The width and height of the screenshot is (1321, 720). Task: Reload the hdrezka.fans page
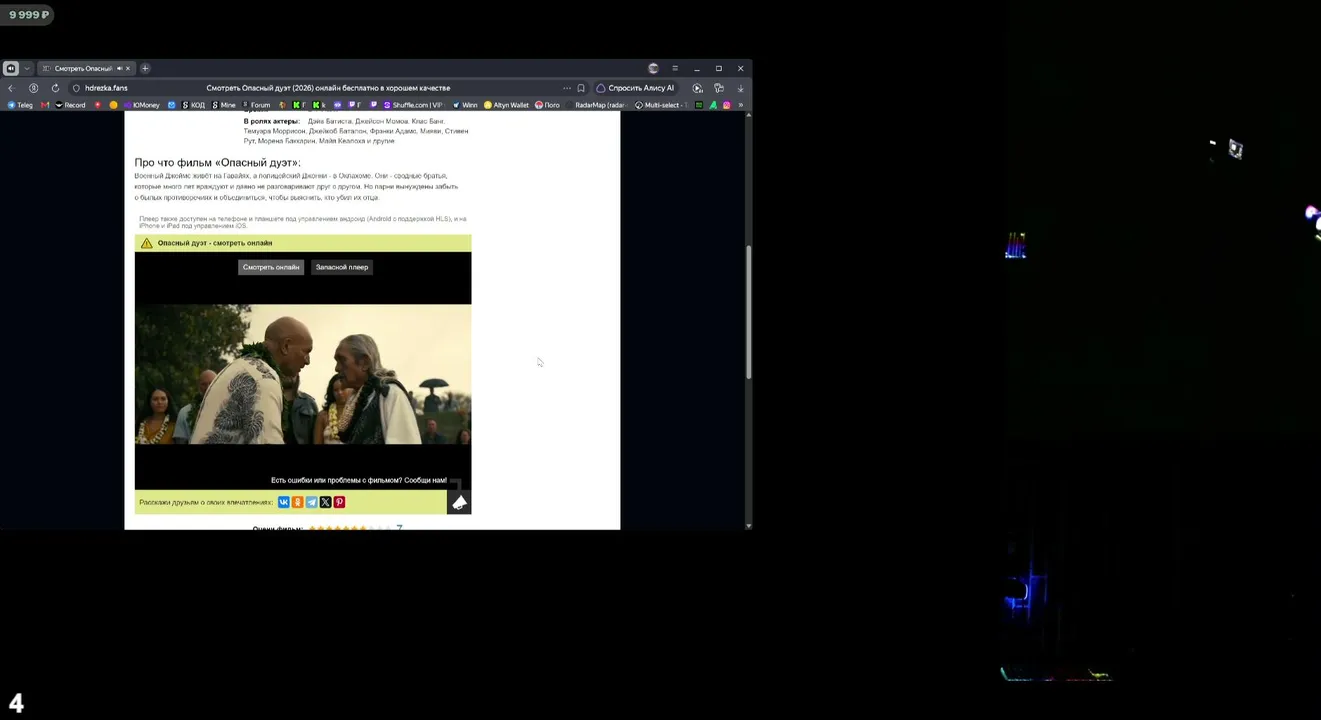[x=55, y=88]
